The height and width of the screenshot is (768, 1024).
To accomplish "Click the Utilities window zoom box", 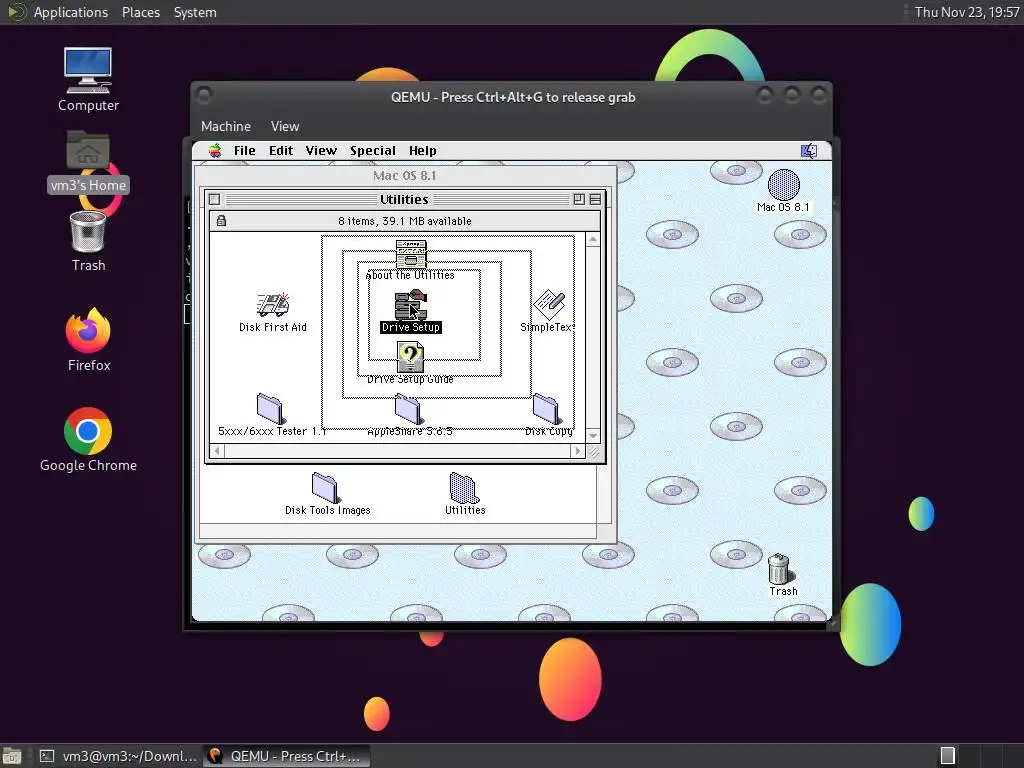I will tap(579, 199).
